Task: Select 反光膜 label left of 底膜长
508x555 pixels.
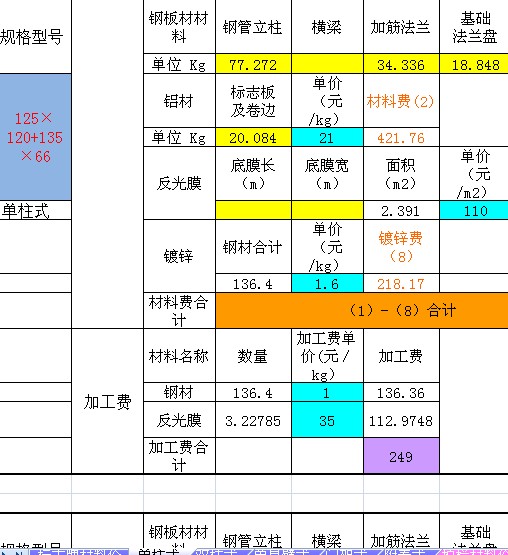Action: point(179,183)
